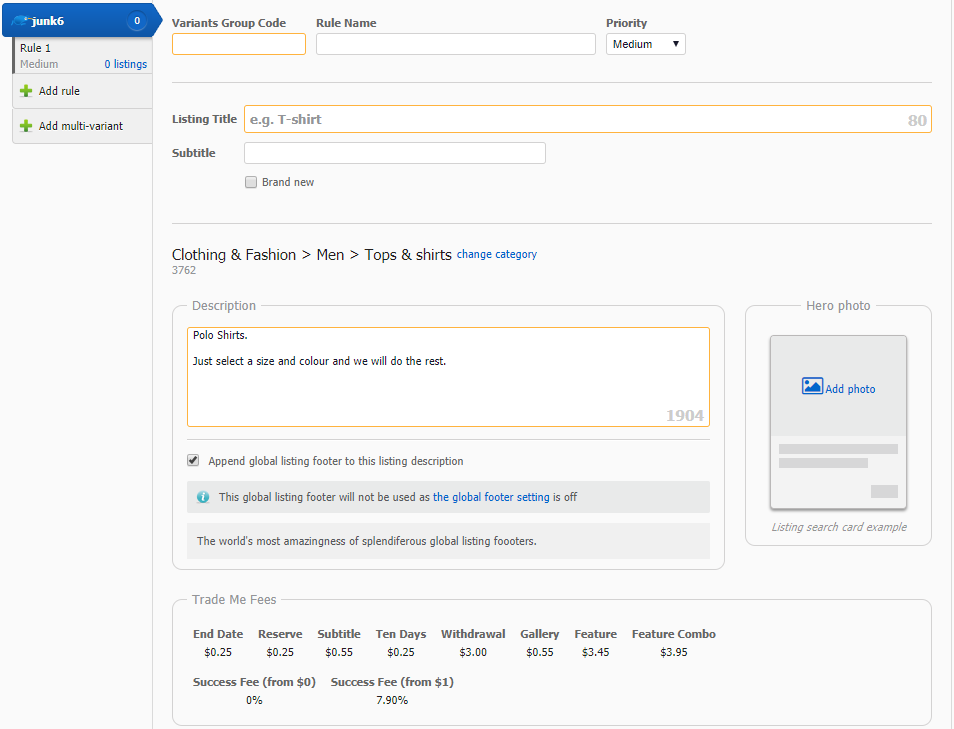The height and width of the screenshot is (729, 954).
Task: Open the 0 listings link
Action: pyautogui.click(x=126, y=64)
